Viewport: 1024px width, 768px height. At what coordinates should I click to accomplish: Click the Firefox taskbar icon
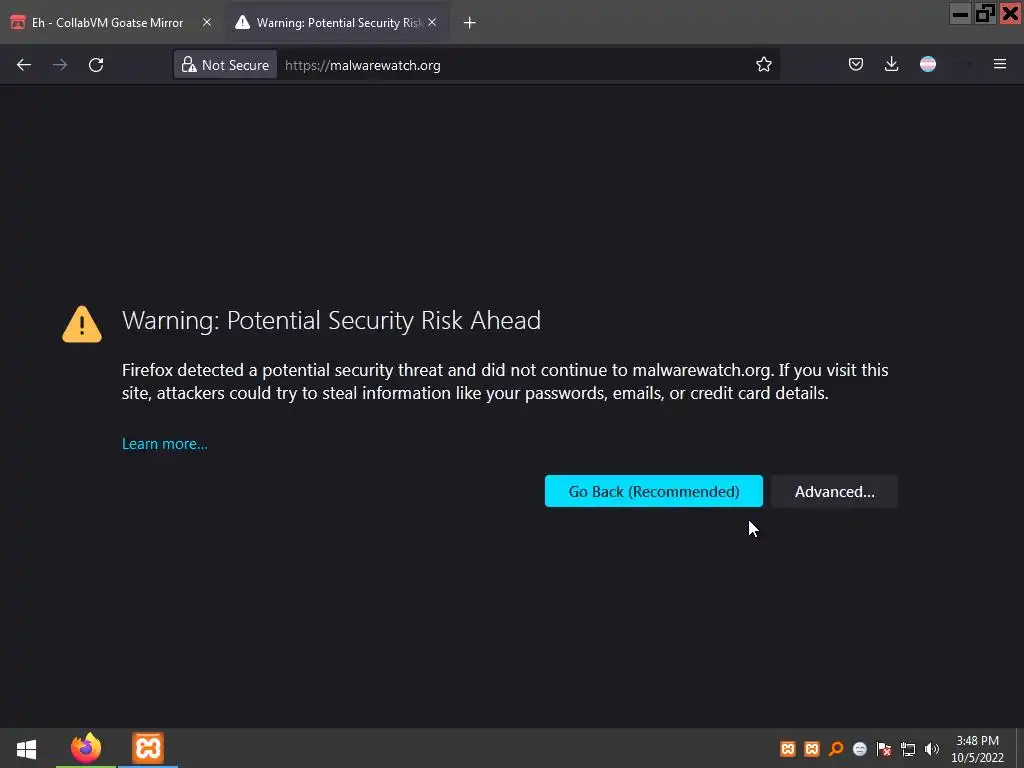pos(86,748)
